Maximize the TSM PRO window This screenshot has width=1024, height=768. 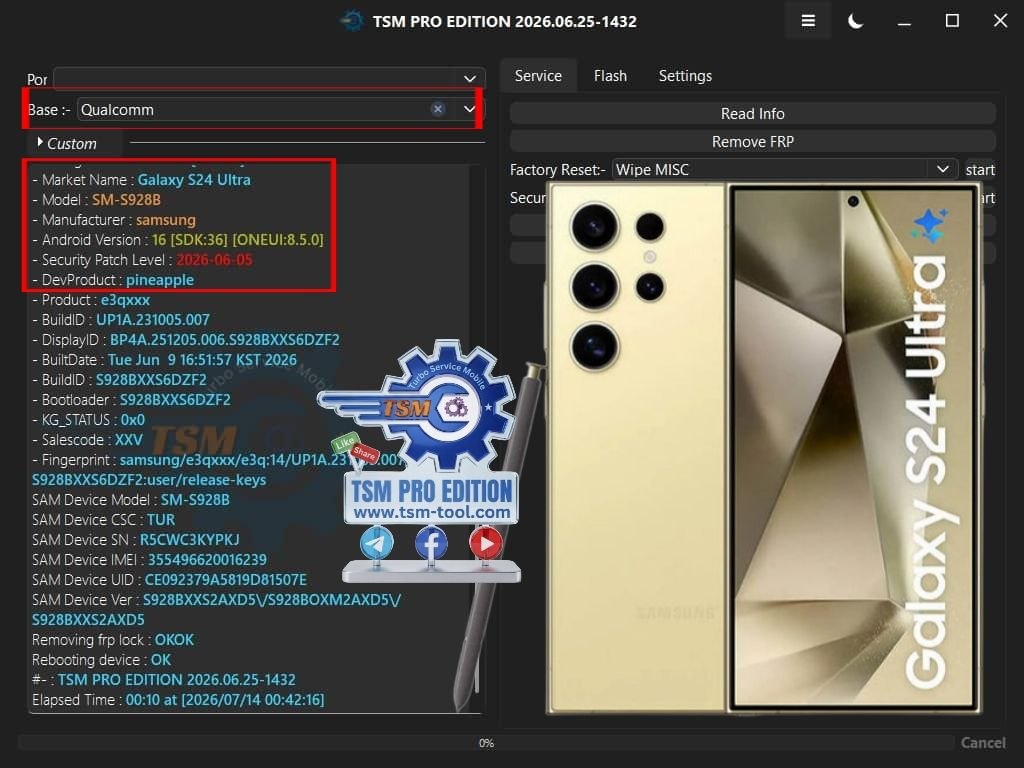(952, 21)
